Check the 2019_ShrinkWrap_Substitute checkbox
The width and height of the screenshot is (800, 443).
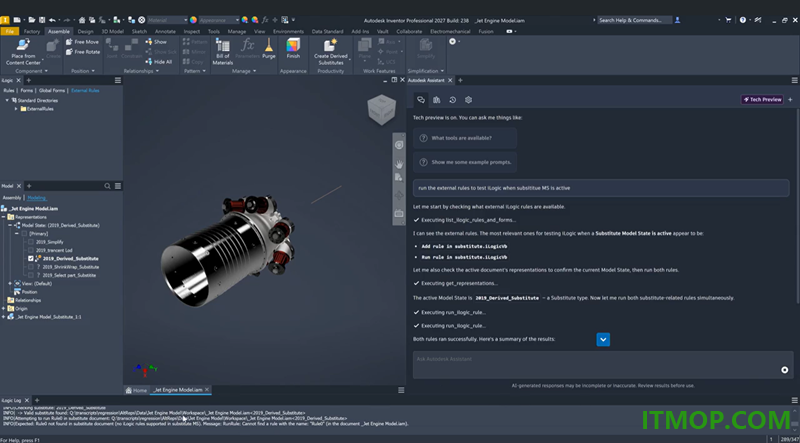click(31, 267)
